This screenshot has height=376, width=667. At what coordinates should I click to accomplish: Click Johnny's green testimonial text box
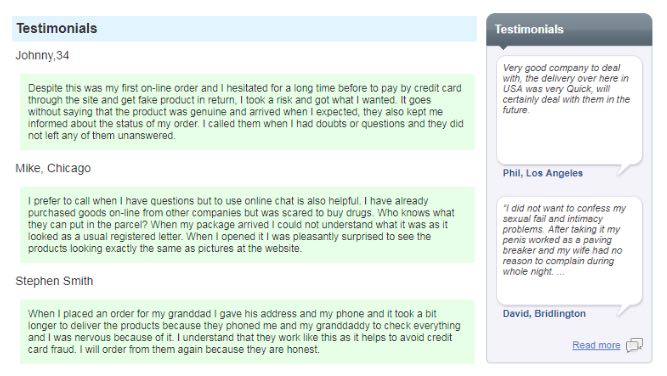tap(247, 112)
